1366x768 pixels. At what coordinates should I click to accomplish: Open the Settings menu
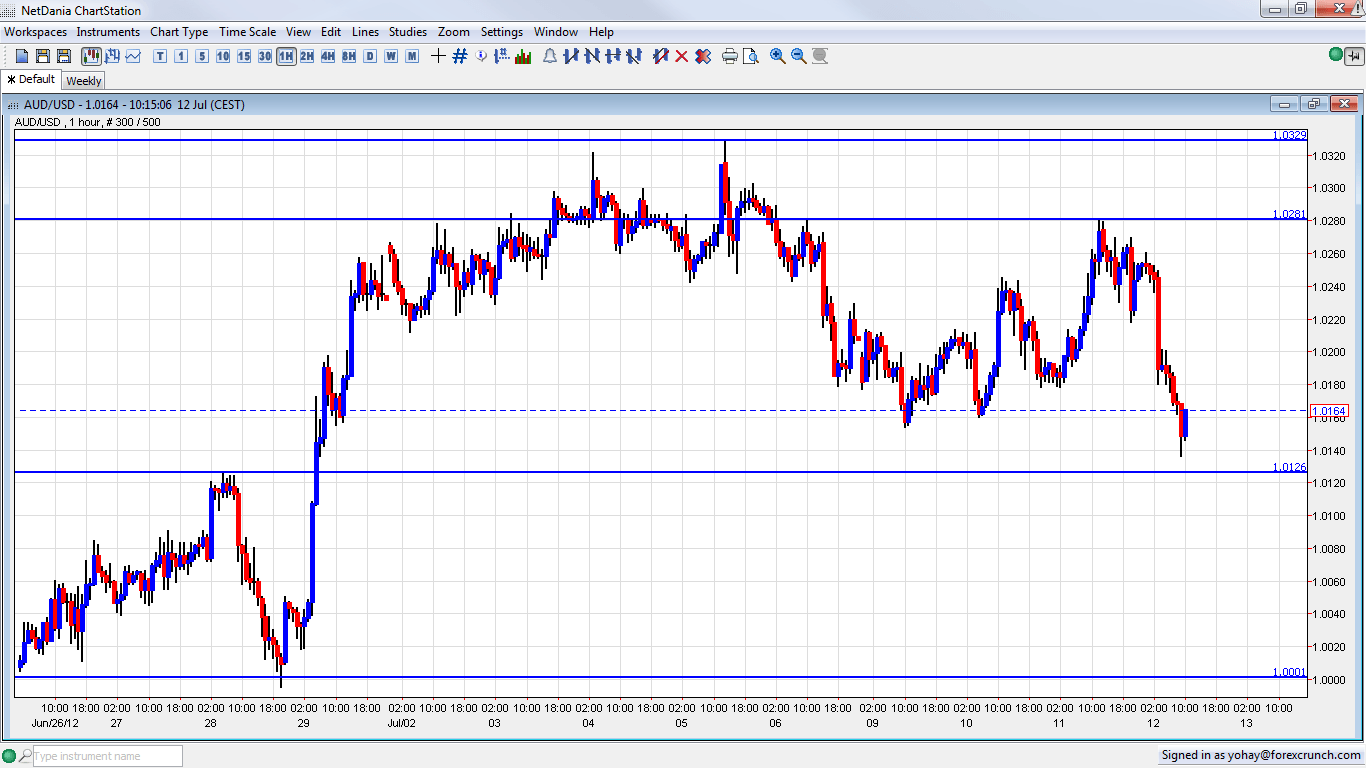(502, 32)
